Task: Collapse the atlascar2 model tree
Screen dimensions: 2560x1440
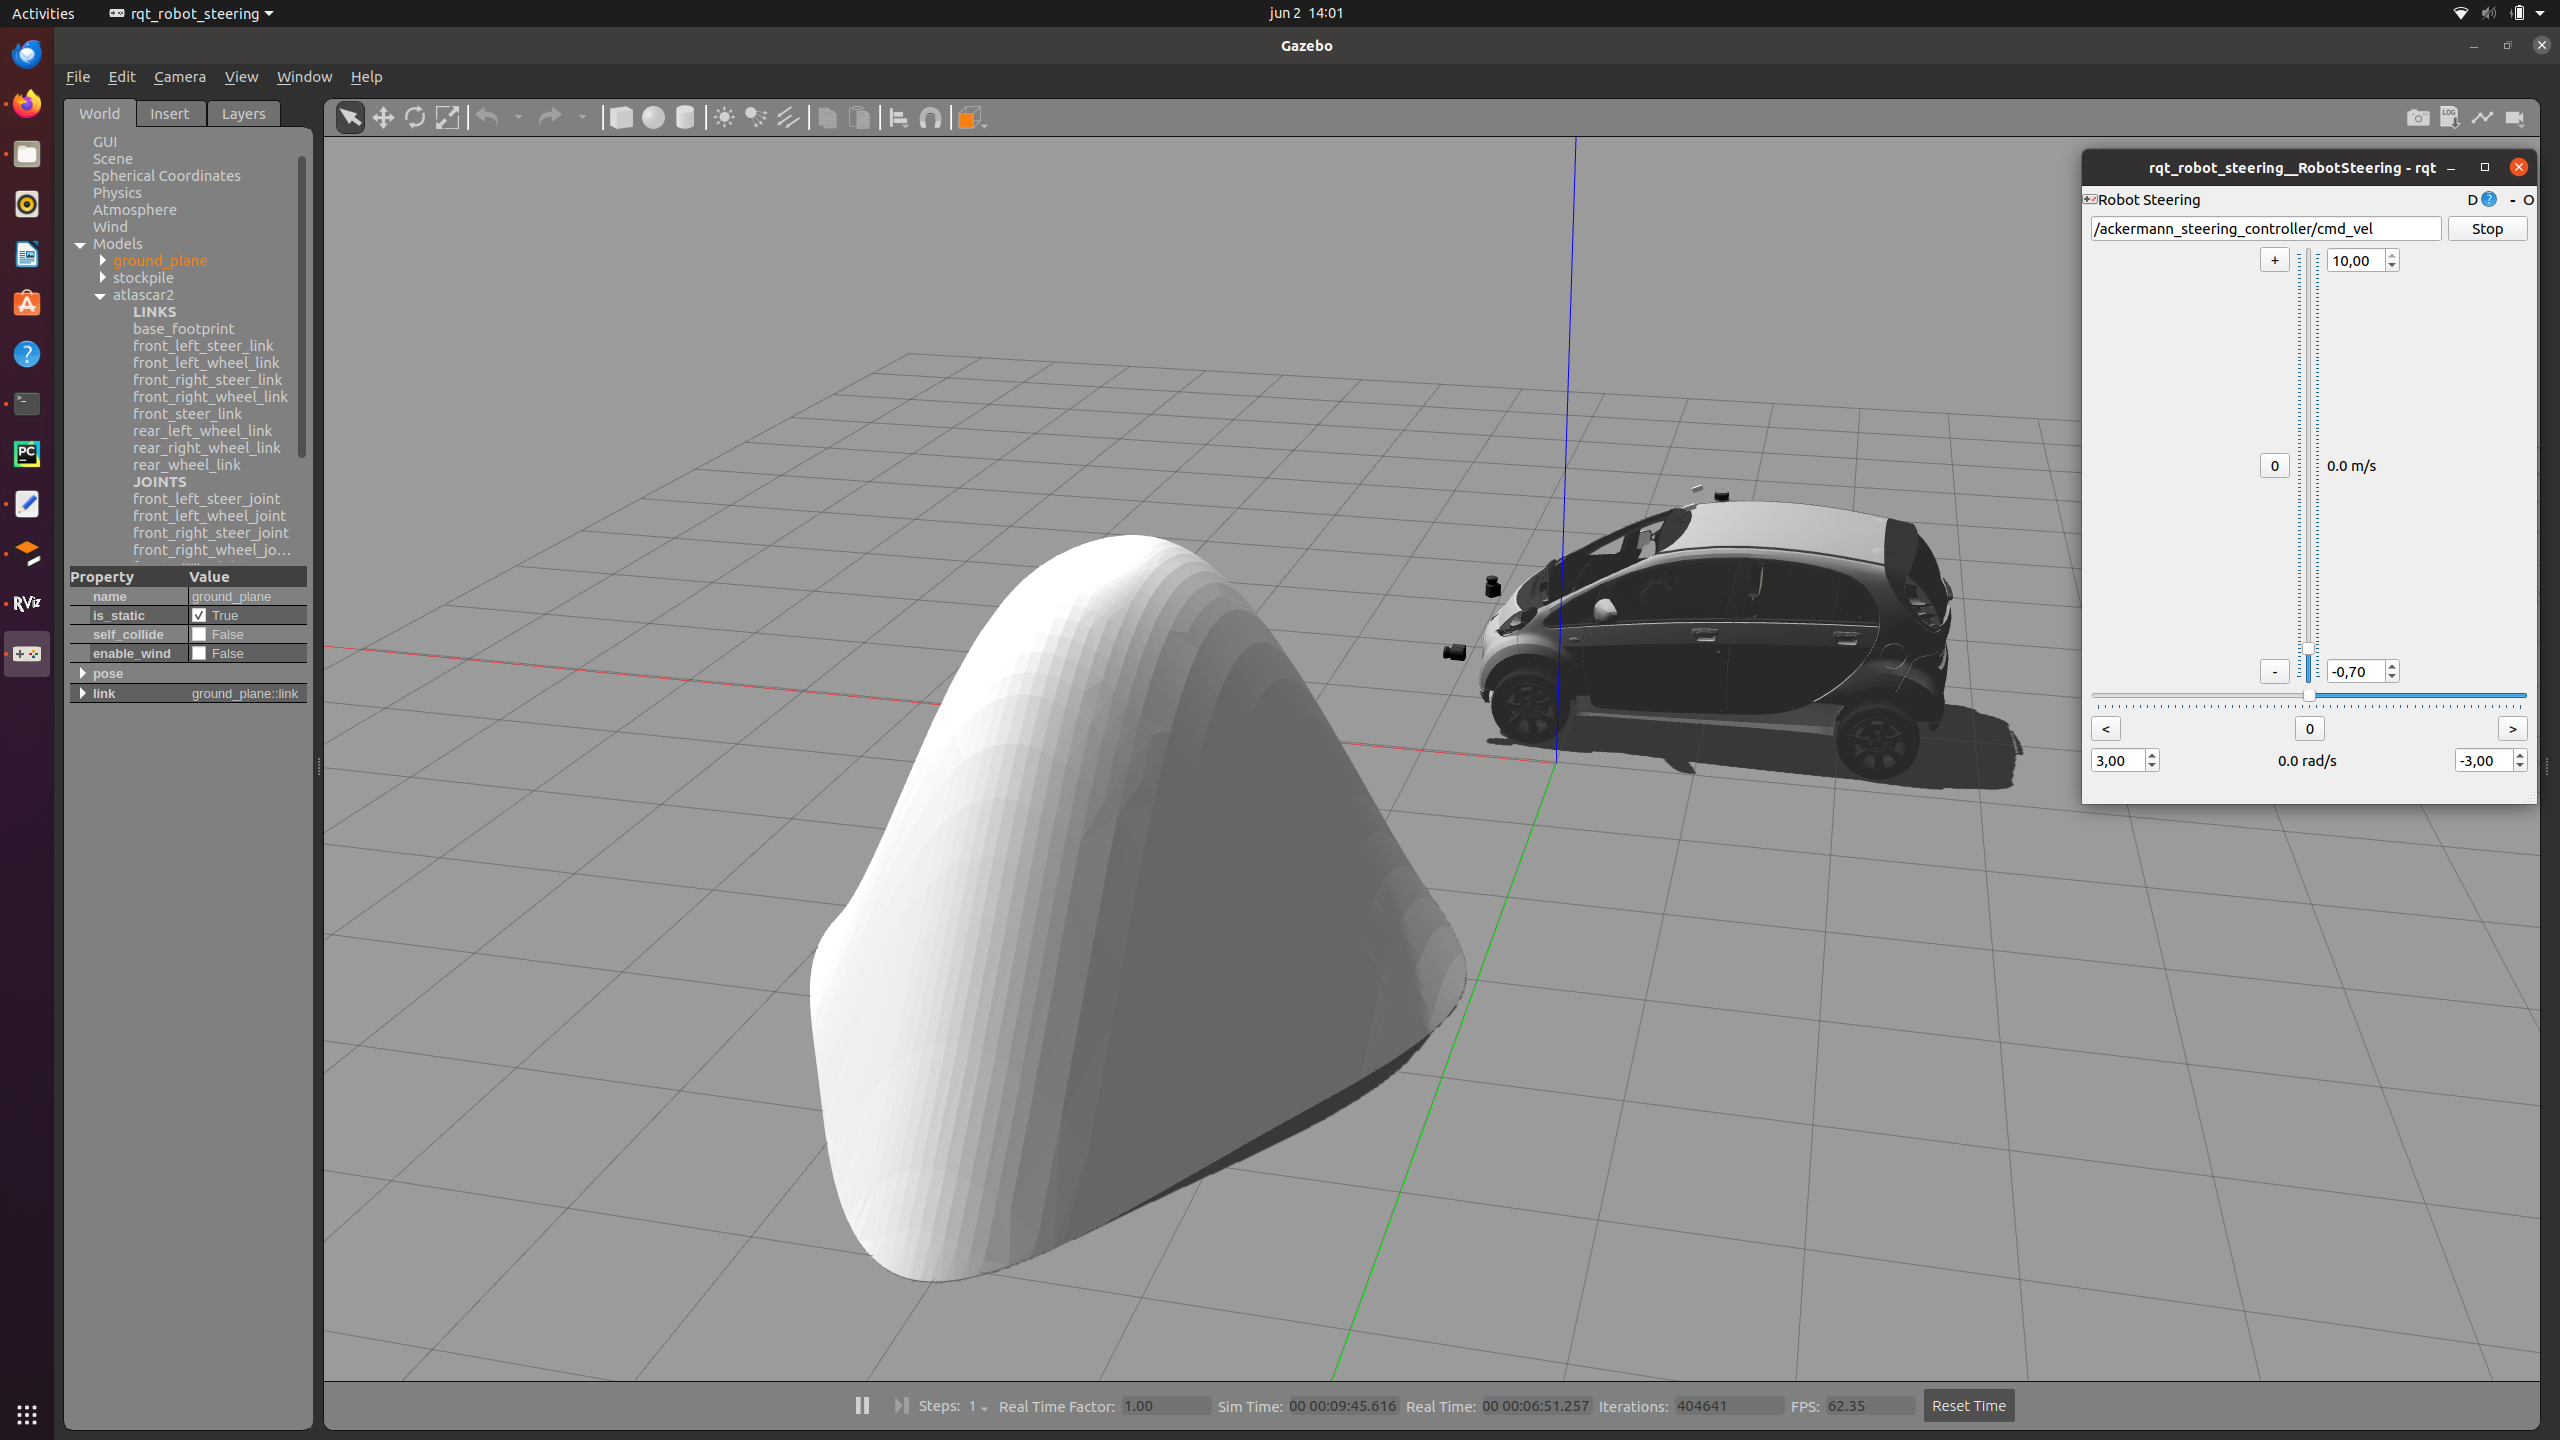Action: point(100,295)
